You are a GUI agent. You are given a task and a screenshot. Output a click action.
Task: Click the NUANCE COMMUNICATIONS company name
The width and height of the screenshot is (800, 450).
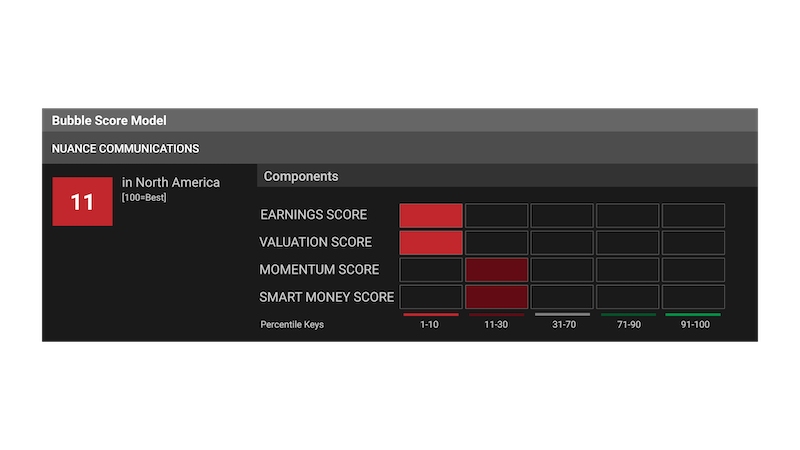tap(126, 148)
